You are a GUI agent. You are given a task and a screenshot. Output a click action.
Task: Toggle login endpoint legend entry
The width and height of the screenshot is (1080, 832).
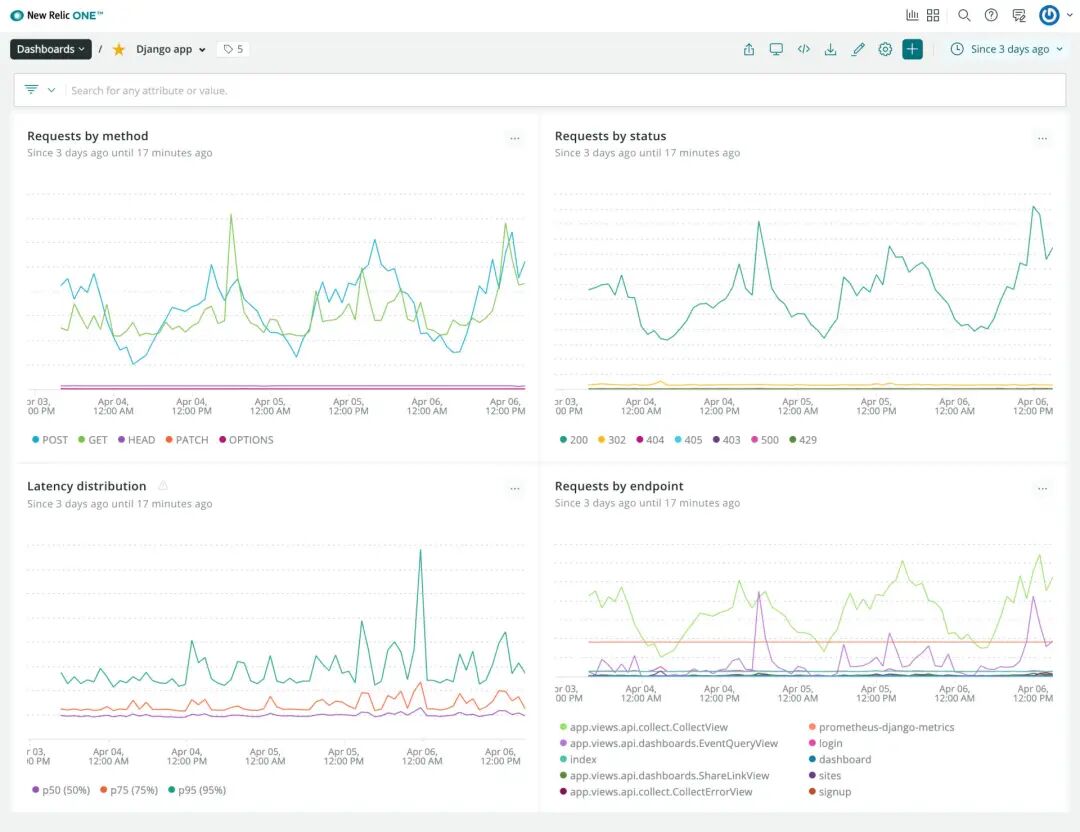[825, 743]
